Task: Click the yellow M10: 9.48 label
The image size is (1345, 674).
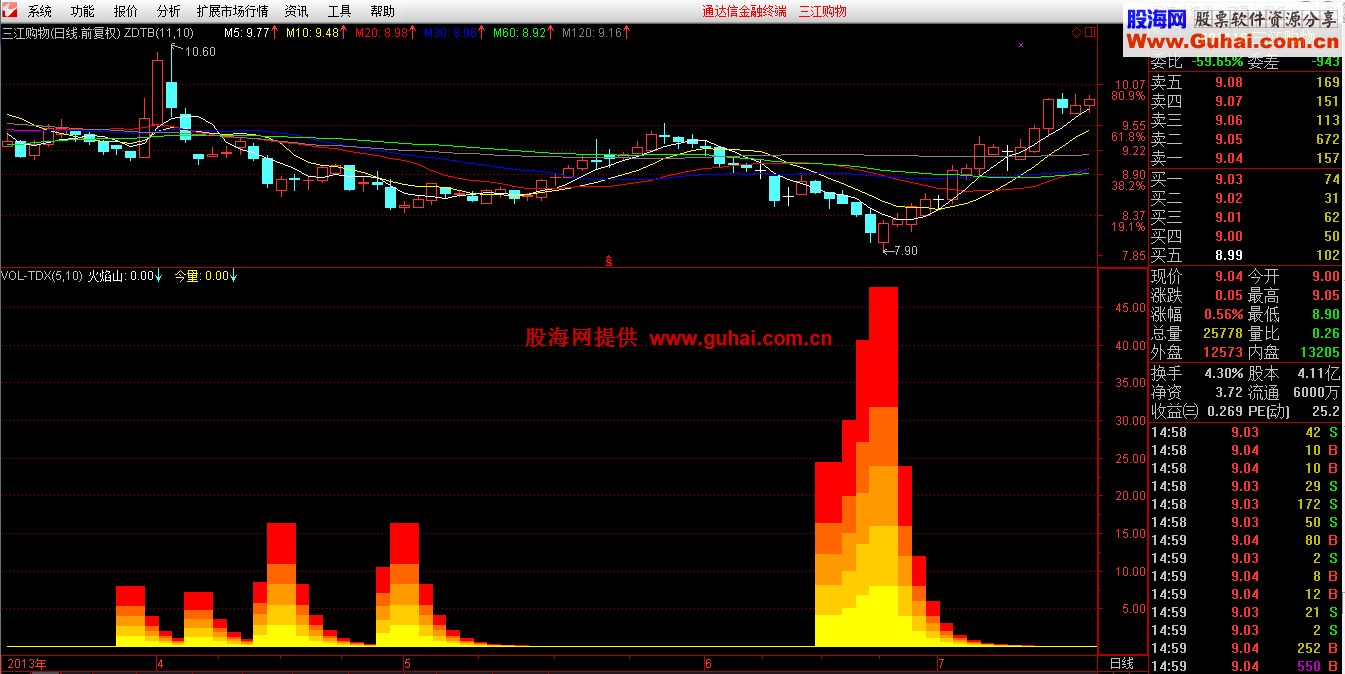Action: click(x=311, y=33)
